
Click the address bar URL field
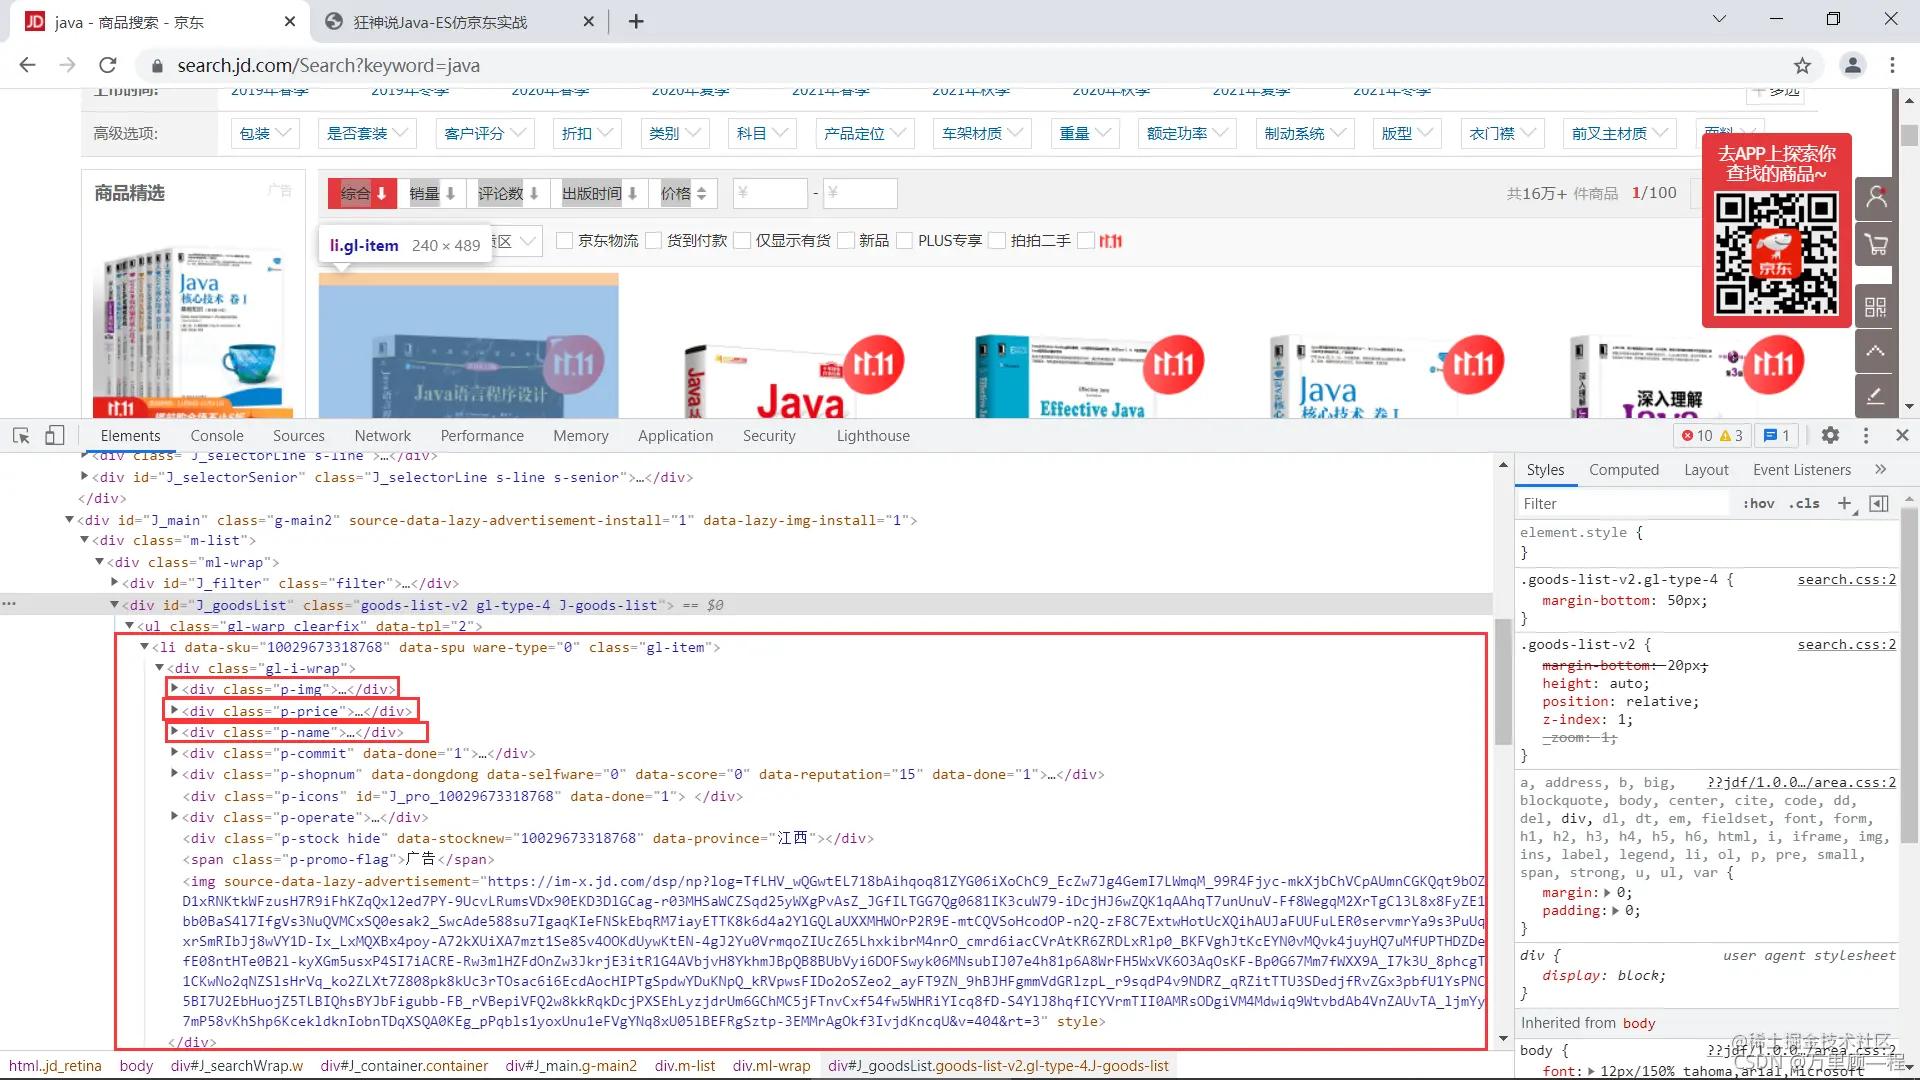[x=960, y=65]
